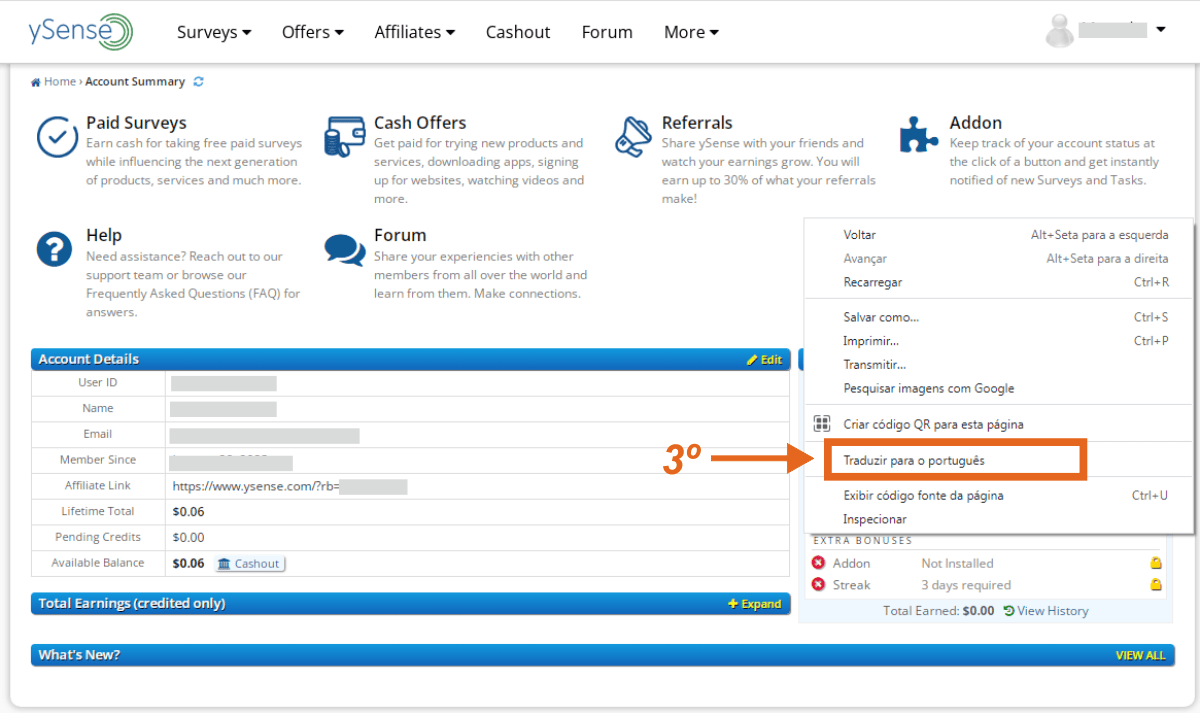This screenshot has width=1200, height=713.
Task: Open the Referrals heading
Action: point(697,123)
